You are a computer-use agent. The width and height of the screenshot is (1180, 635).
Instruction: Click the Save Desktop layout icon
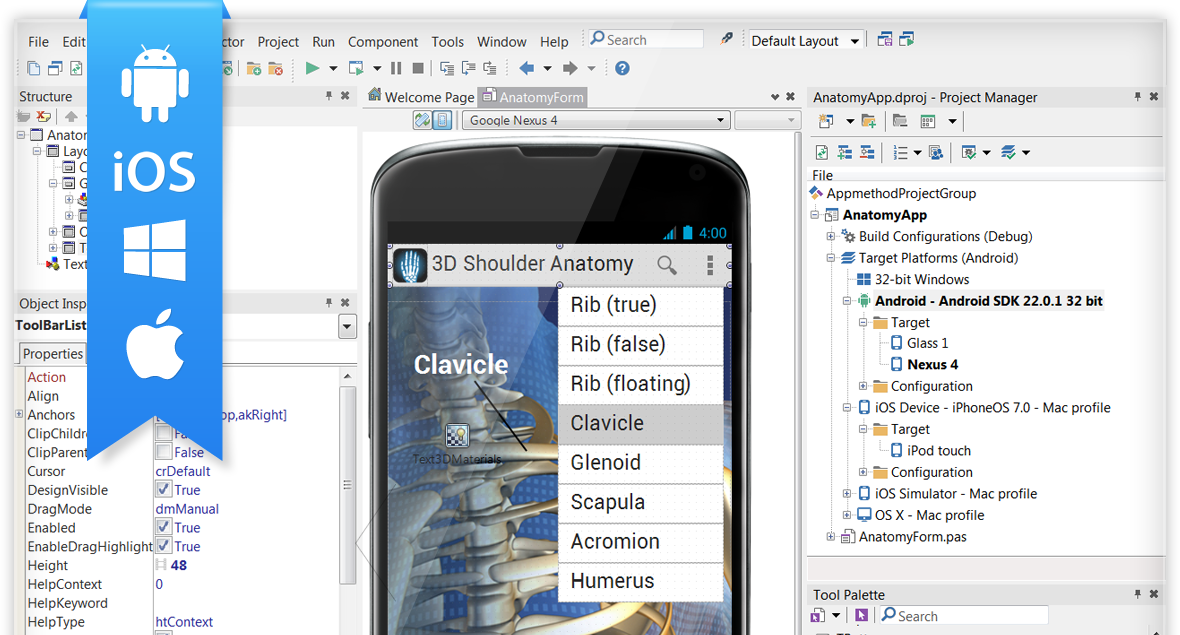coord(885,39)
